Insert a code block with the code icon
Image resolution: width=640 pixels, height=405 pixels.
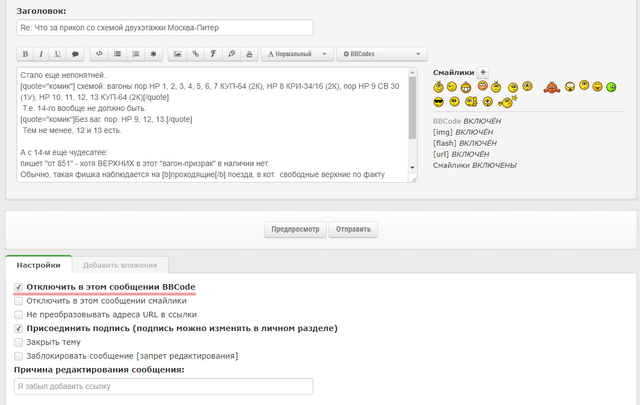pos(99,53)
